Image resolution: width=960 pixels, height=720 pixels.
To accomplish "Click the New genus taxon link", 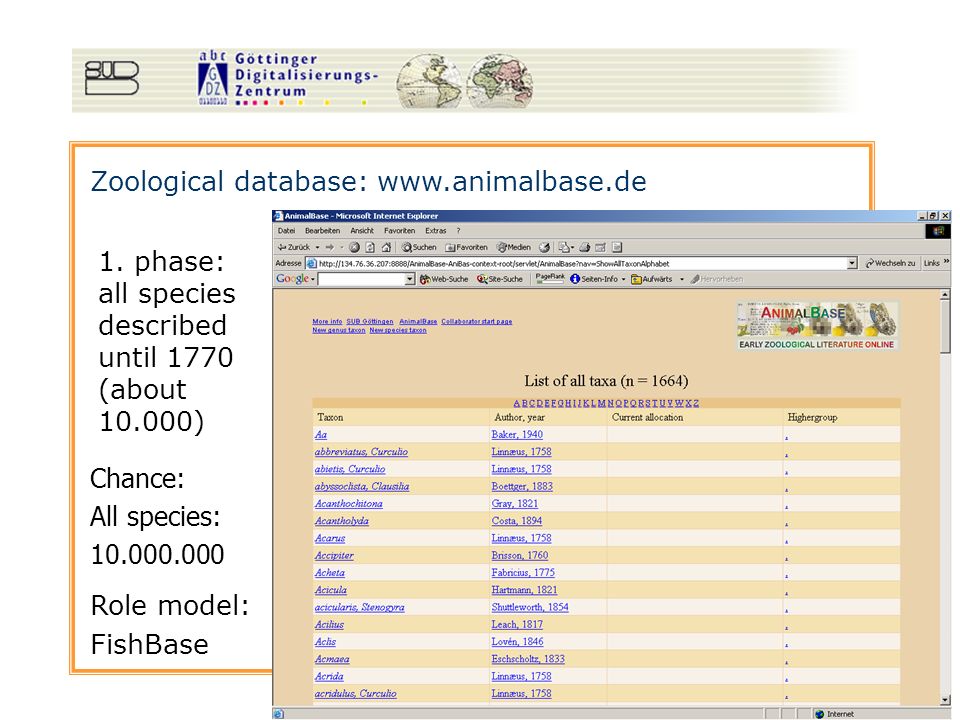I will [x=339, y=330].
